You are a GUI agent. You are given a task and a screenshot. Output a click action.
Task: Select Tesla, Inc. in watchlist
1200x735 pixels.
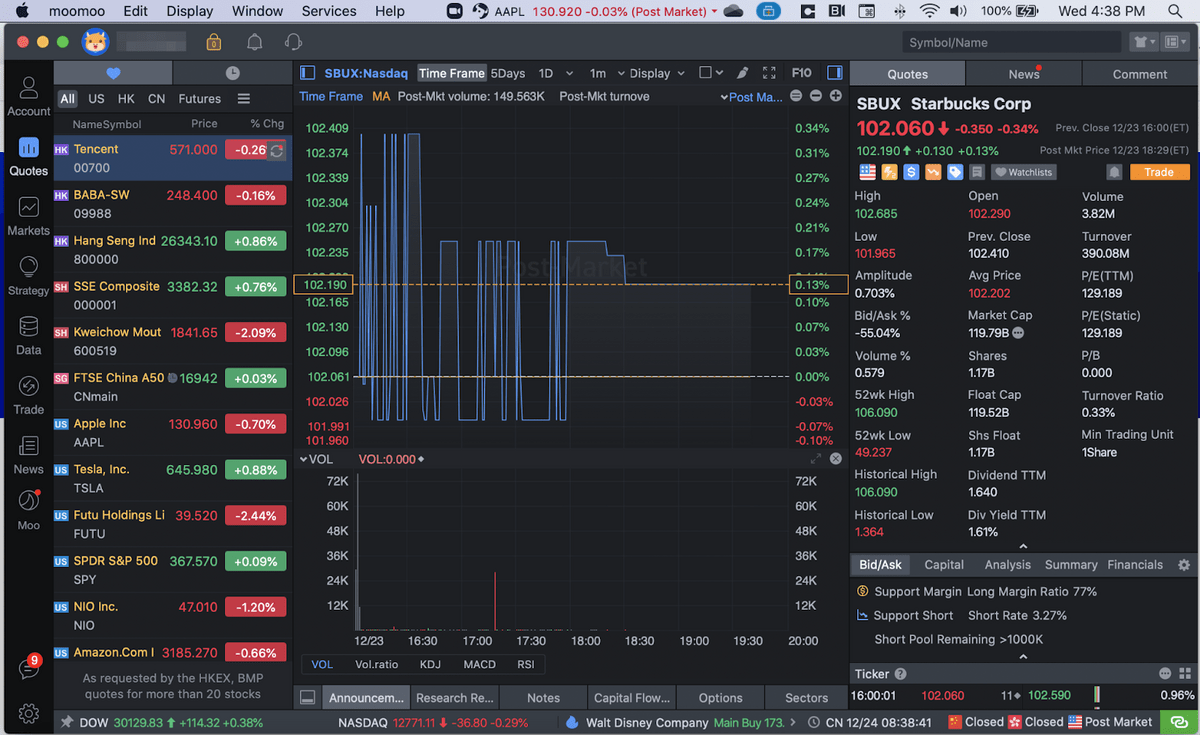click(173, 478)
